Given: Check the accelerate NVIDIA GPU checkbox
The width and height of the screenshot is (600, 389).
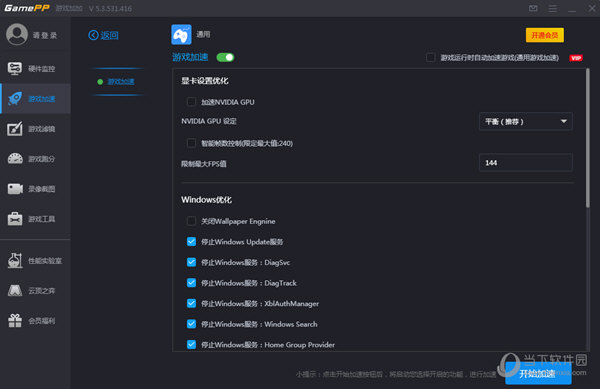Looking at the screenshot, I should pos(191,102).
